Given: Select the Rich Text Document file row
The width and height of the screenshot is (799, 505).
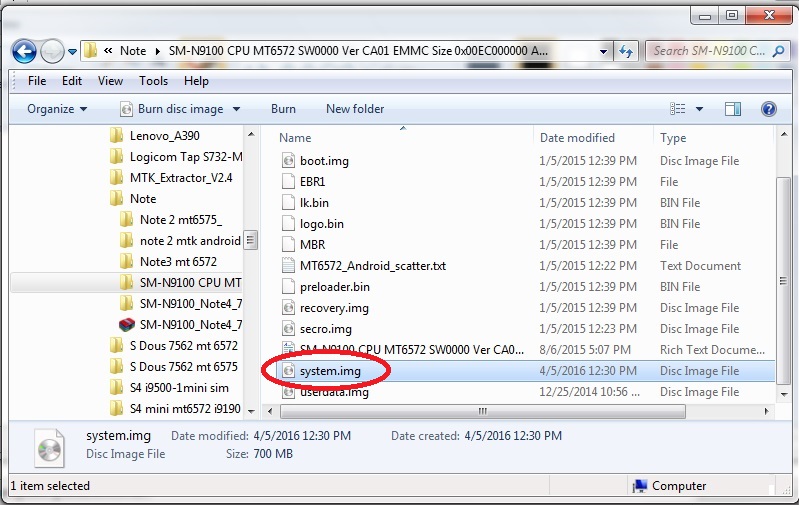Looking at the screenshot, I should pyautogui.click(x=526, y=350).
